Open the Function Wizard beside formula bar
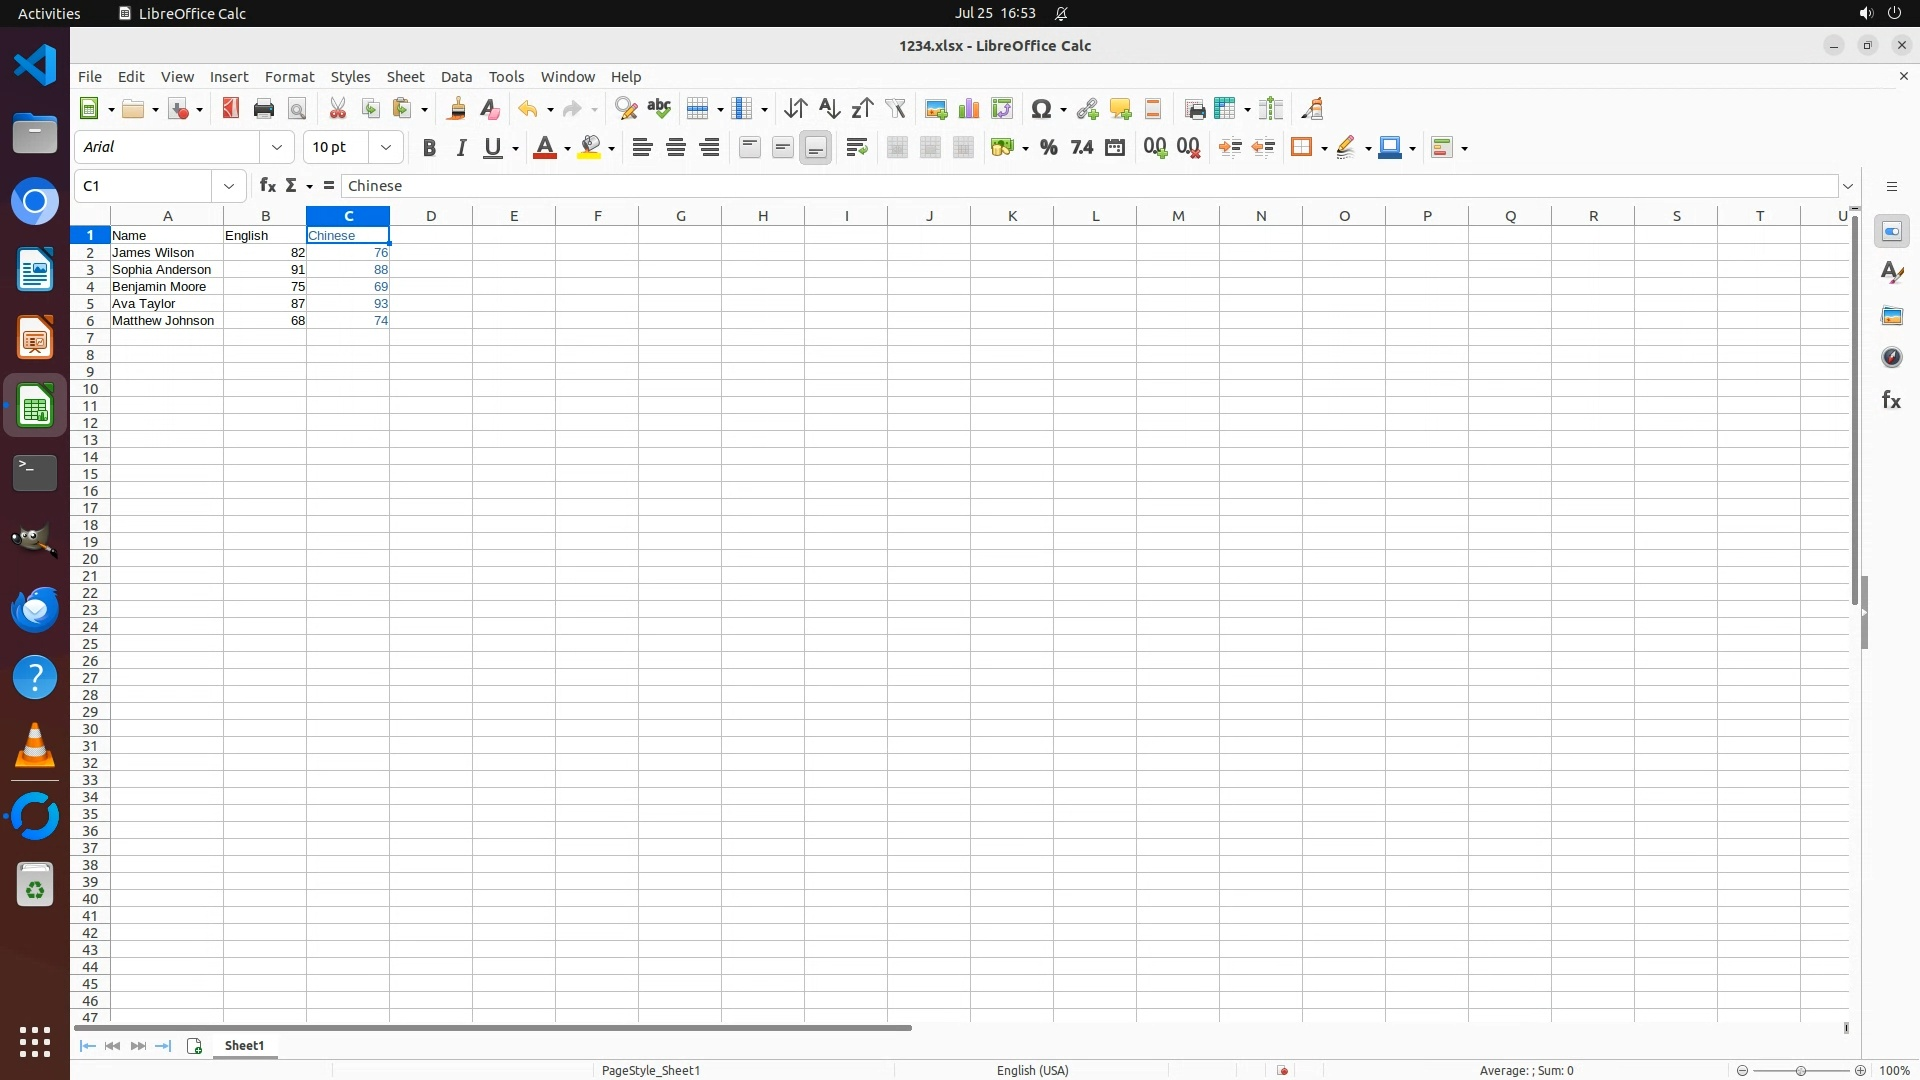The image size is (1920, 1080). (x=267, y=186)
